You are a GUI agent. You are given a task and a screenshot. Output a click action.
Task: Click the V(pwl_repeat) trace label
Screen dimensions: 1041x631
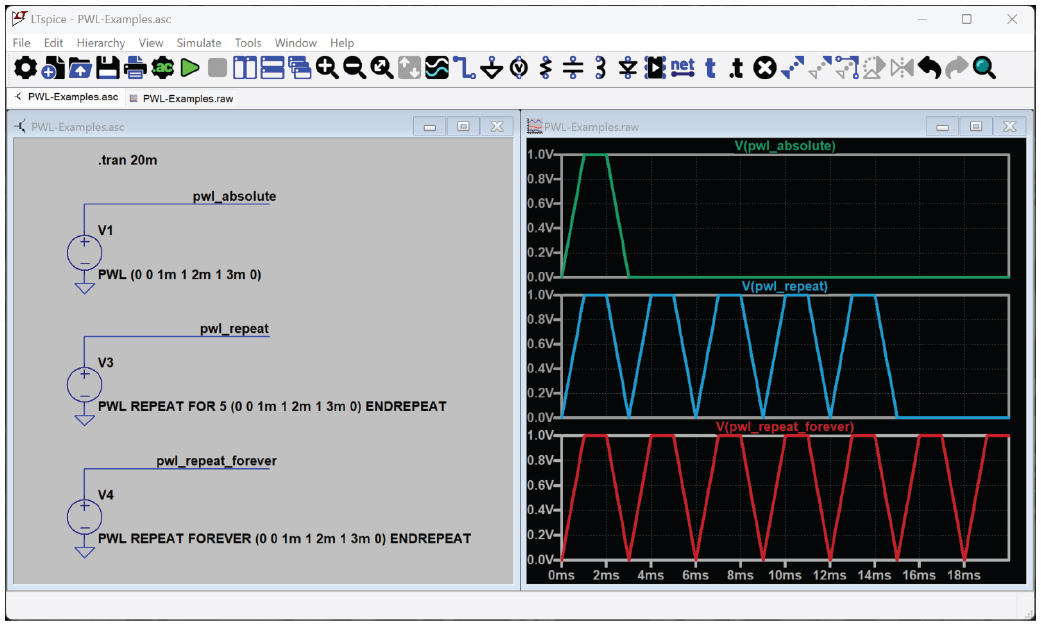tap(784, 286)
